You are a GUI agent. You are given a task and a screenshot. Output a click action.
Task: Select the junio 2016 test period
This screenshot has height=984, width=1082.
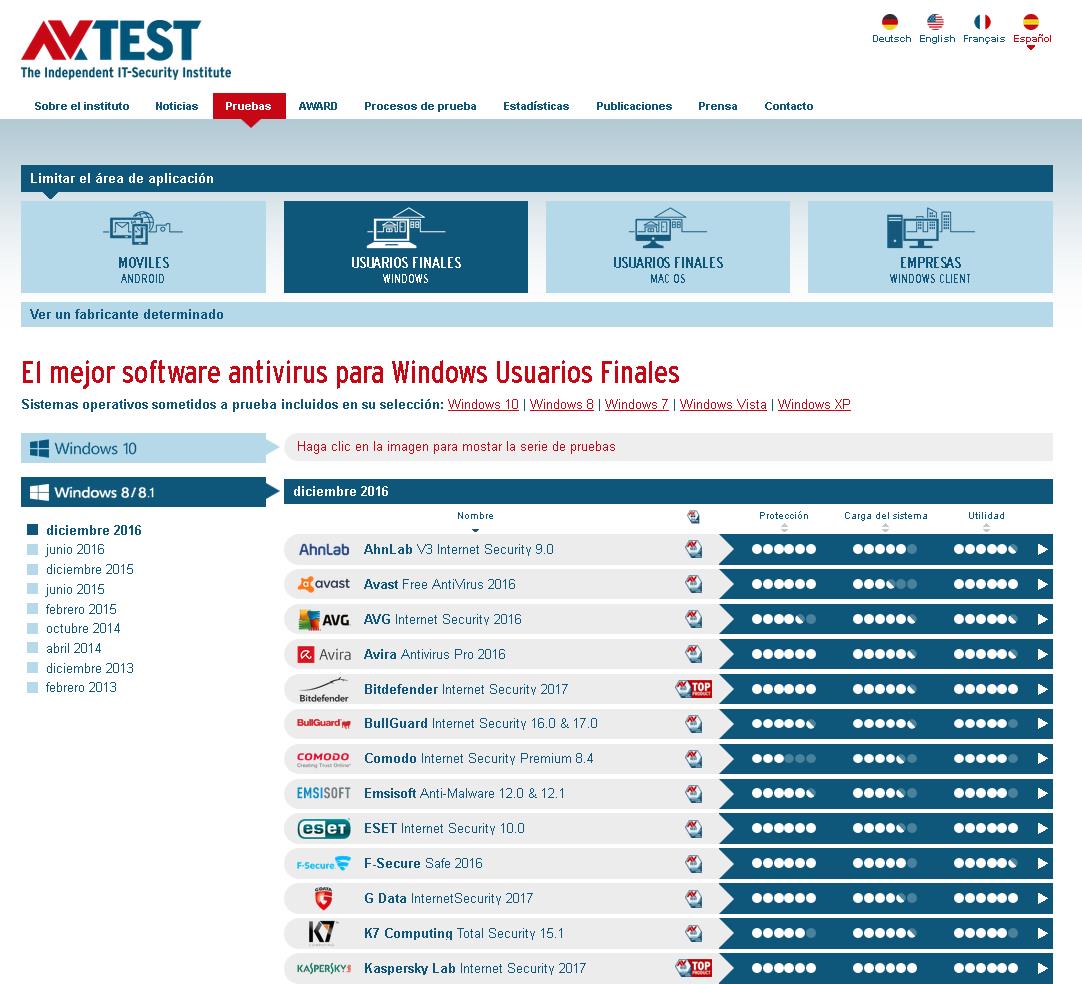point(75,549)
